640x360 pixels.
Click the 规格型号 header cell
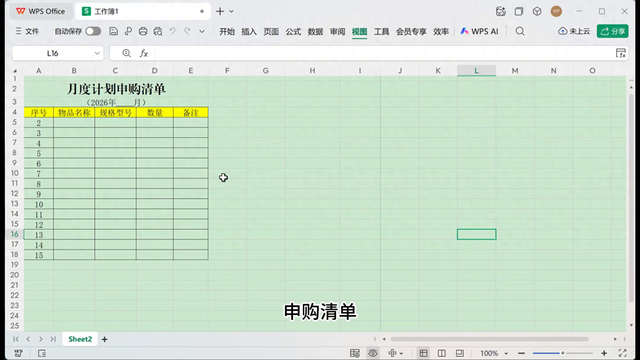click(116, 113)
